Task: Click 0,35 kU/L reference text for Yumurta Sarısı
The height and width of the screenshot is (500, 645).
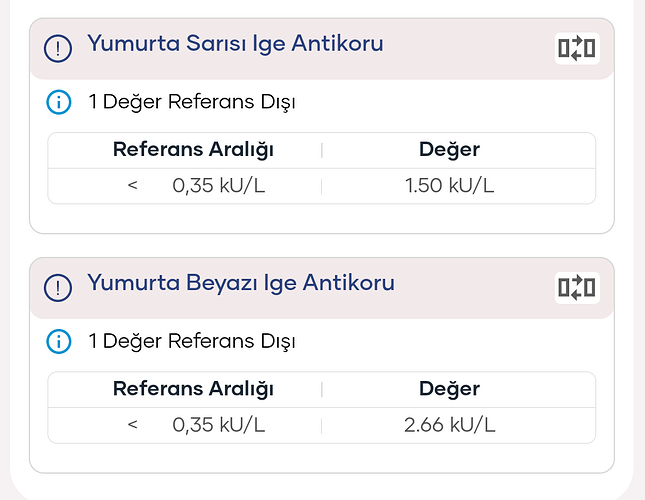Action: coord(218,186)
